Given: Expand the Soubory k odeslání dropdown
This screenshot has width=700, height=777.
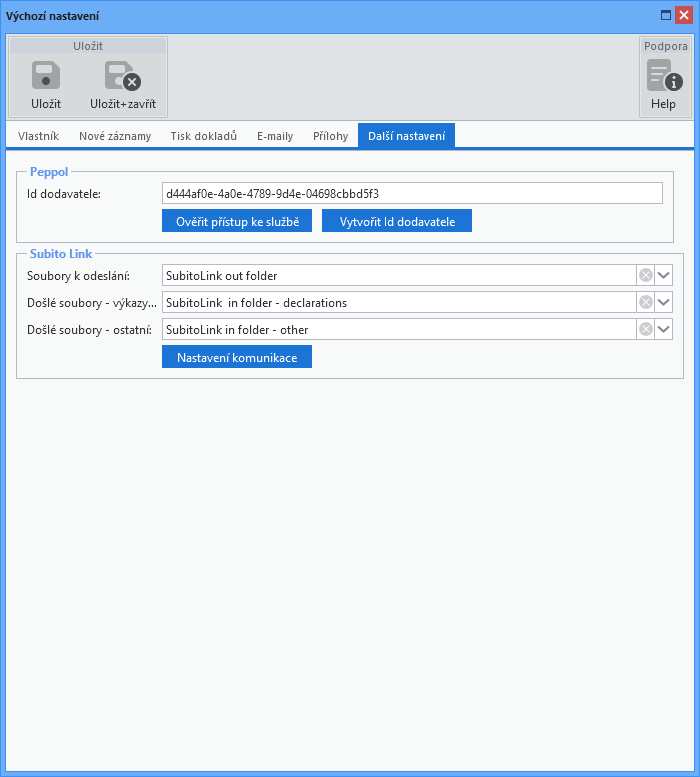Looking at the screenshot, I should pyautogui.click(x=664, y=275).
